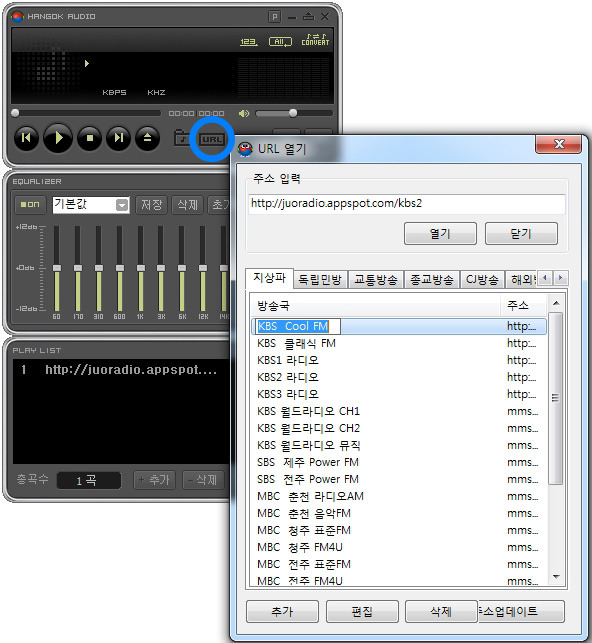Click the station list scroll up arrow

556,303
